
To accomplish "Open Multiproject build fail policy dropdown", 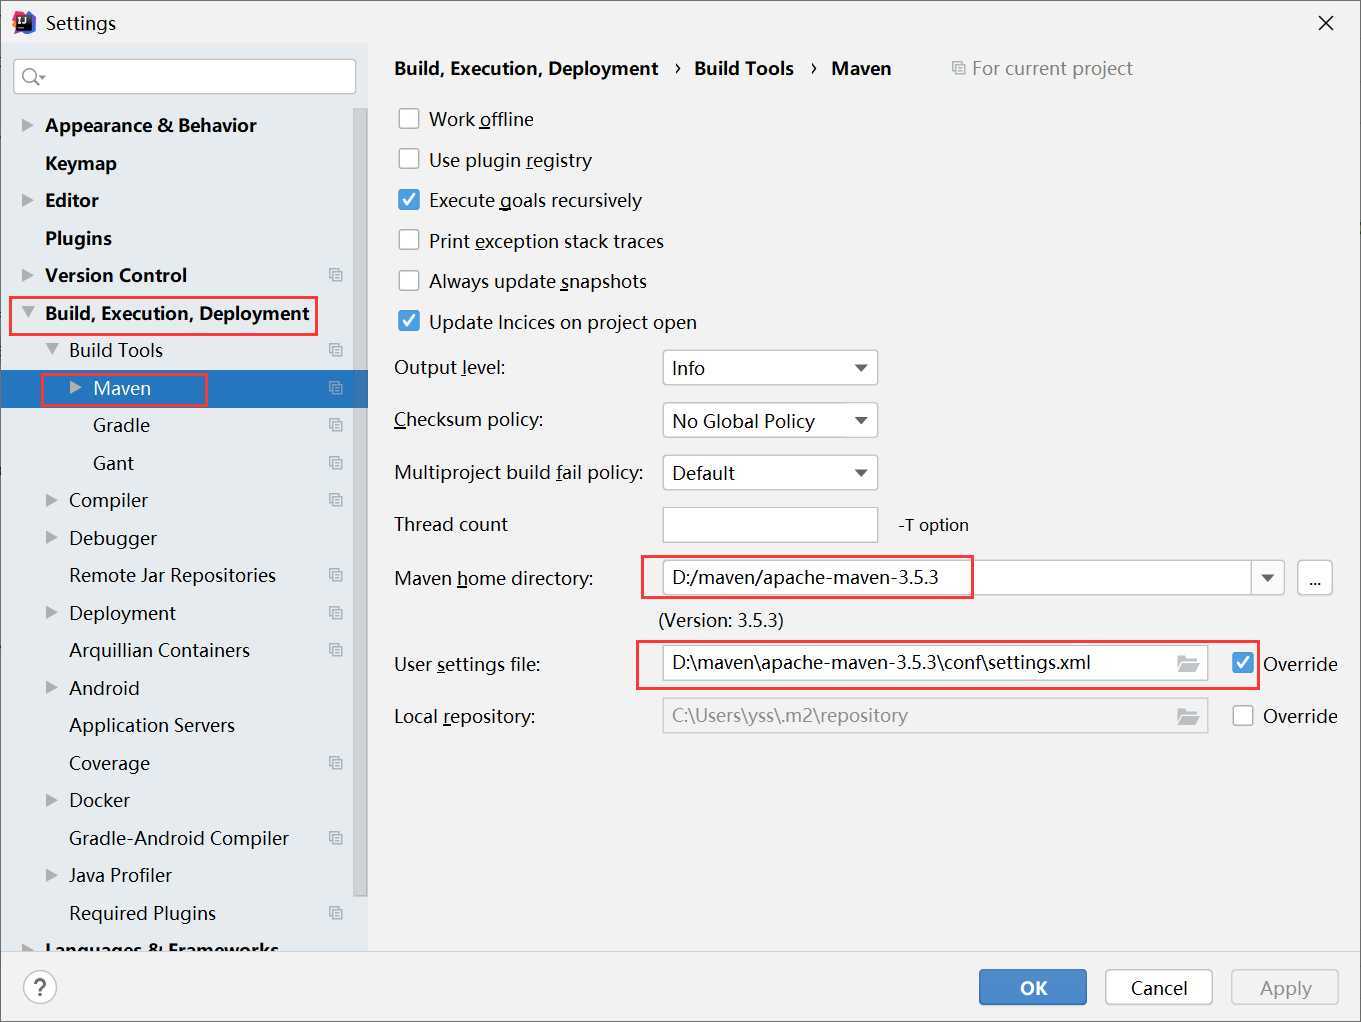I will pos(770,473).
